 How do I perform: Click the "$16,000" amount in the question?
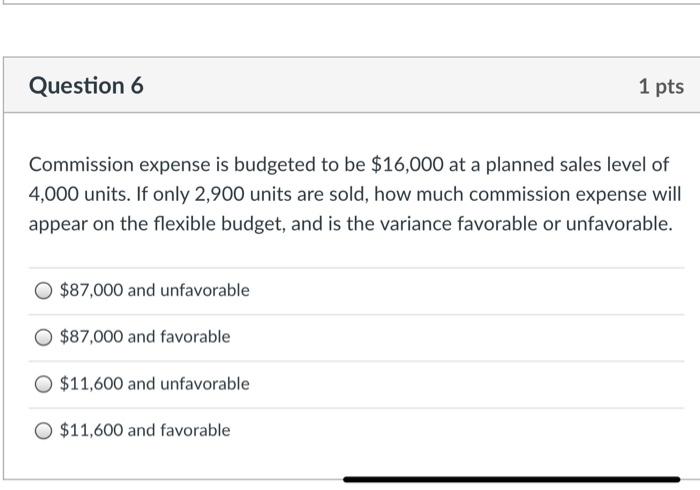click(403, 164)
